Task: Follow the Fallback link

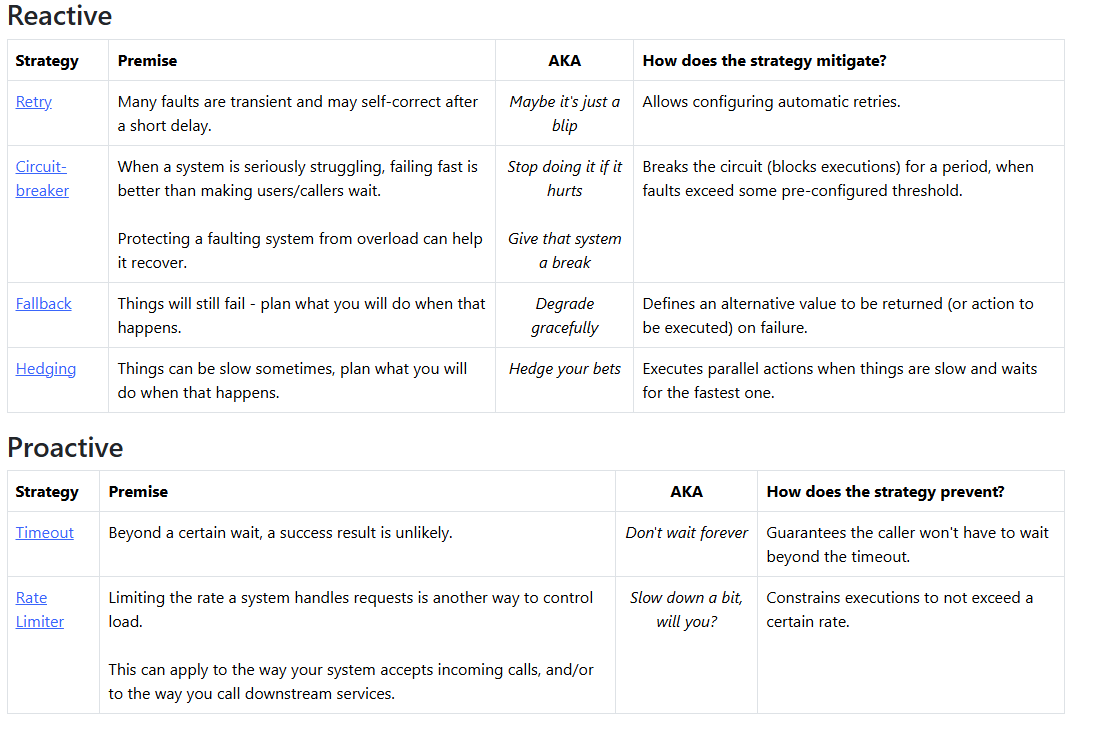Action: [x=44, y=304]
